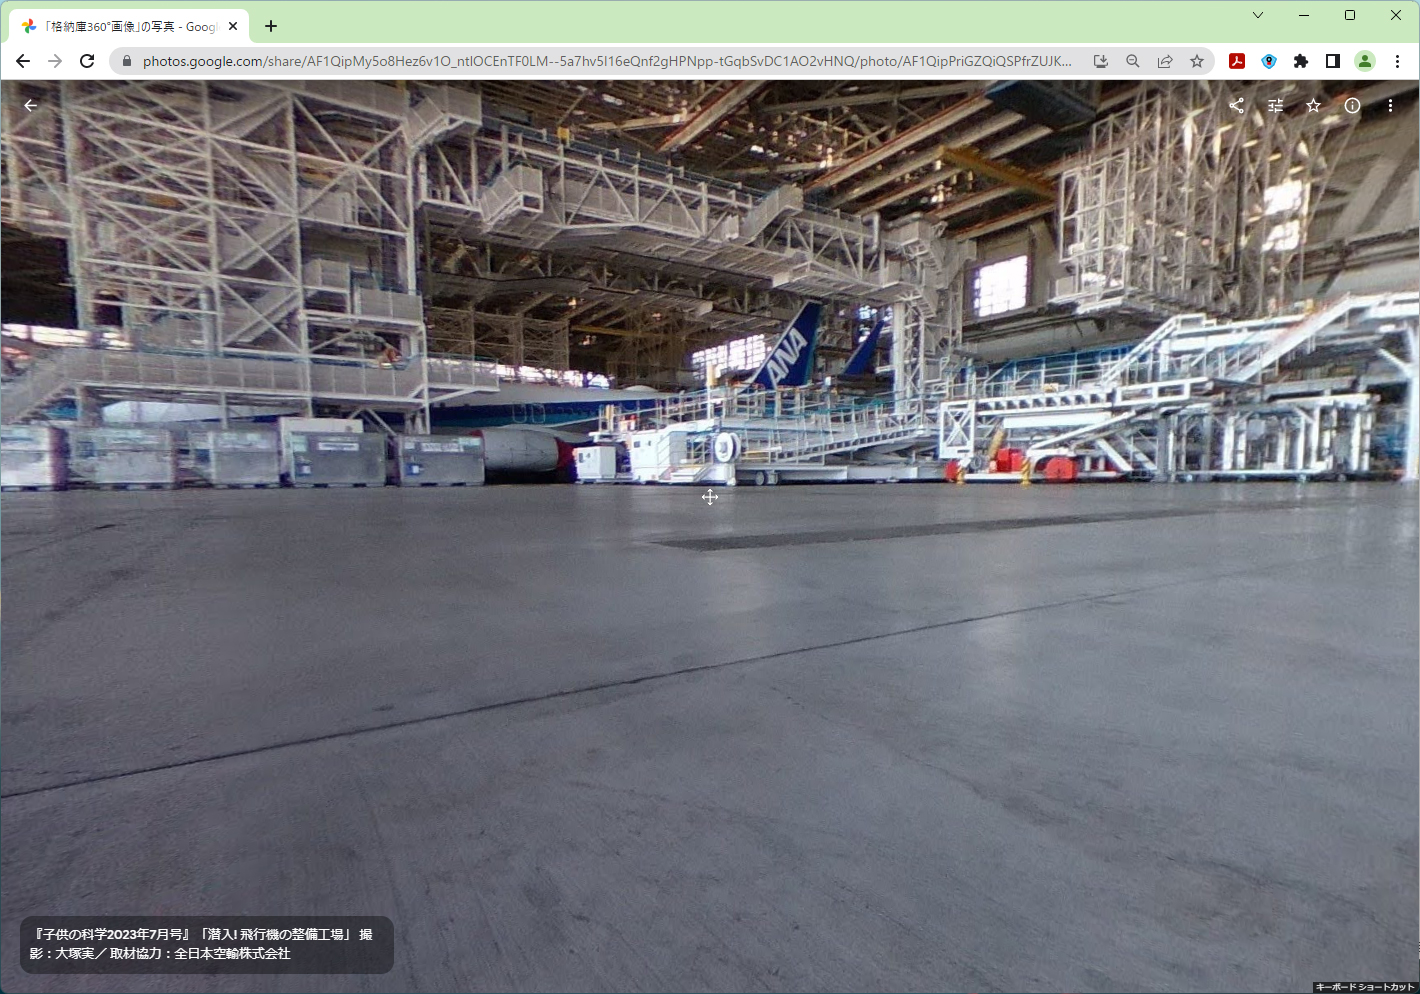Click the URL address field
Viewport: 1420px width, 994px height.
coord(600,61)
